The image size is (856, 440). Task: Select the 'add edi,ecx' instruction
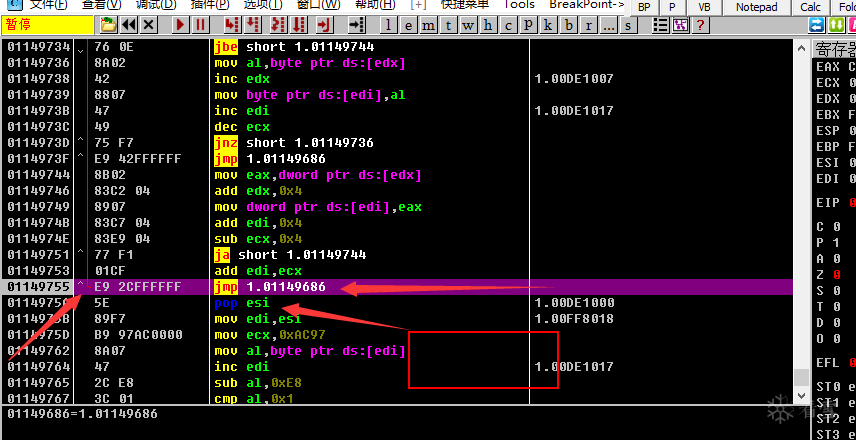pyautogui.click(x=258, y=271)
